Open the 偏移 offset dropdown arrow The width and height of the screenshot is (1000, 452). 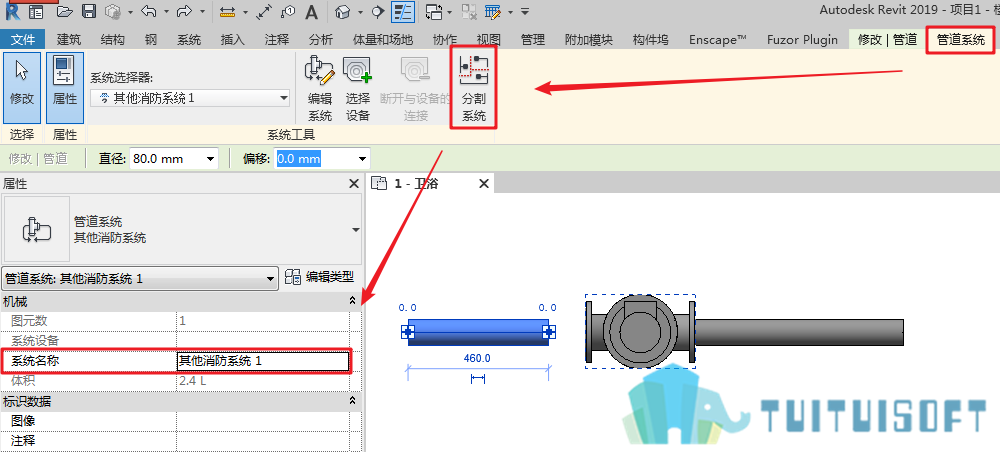(362, 159)
